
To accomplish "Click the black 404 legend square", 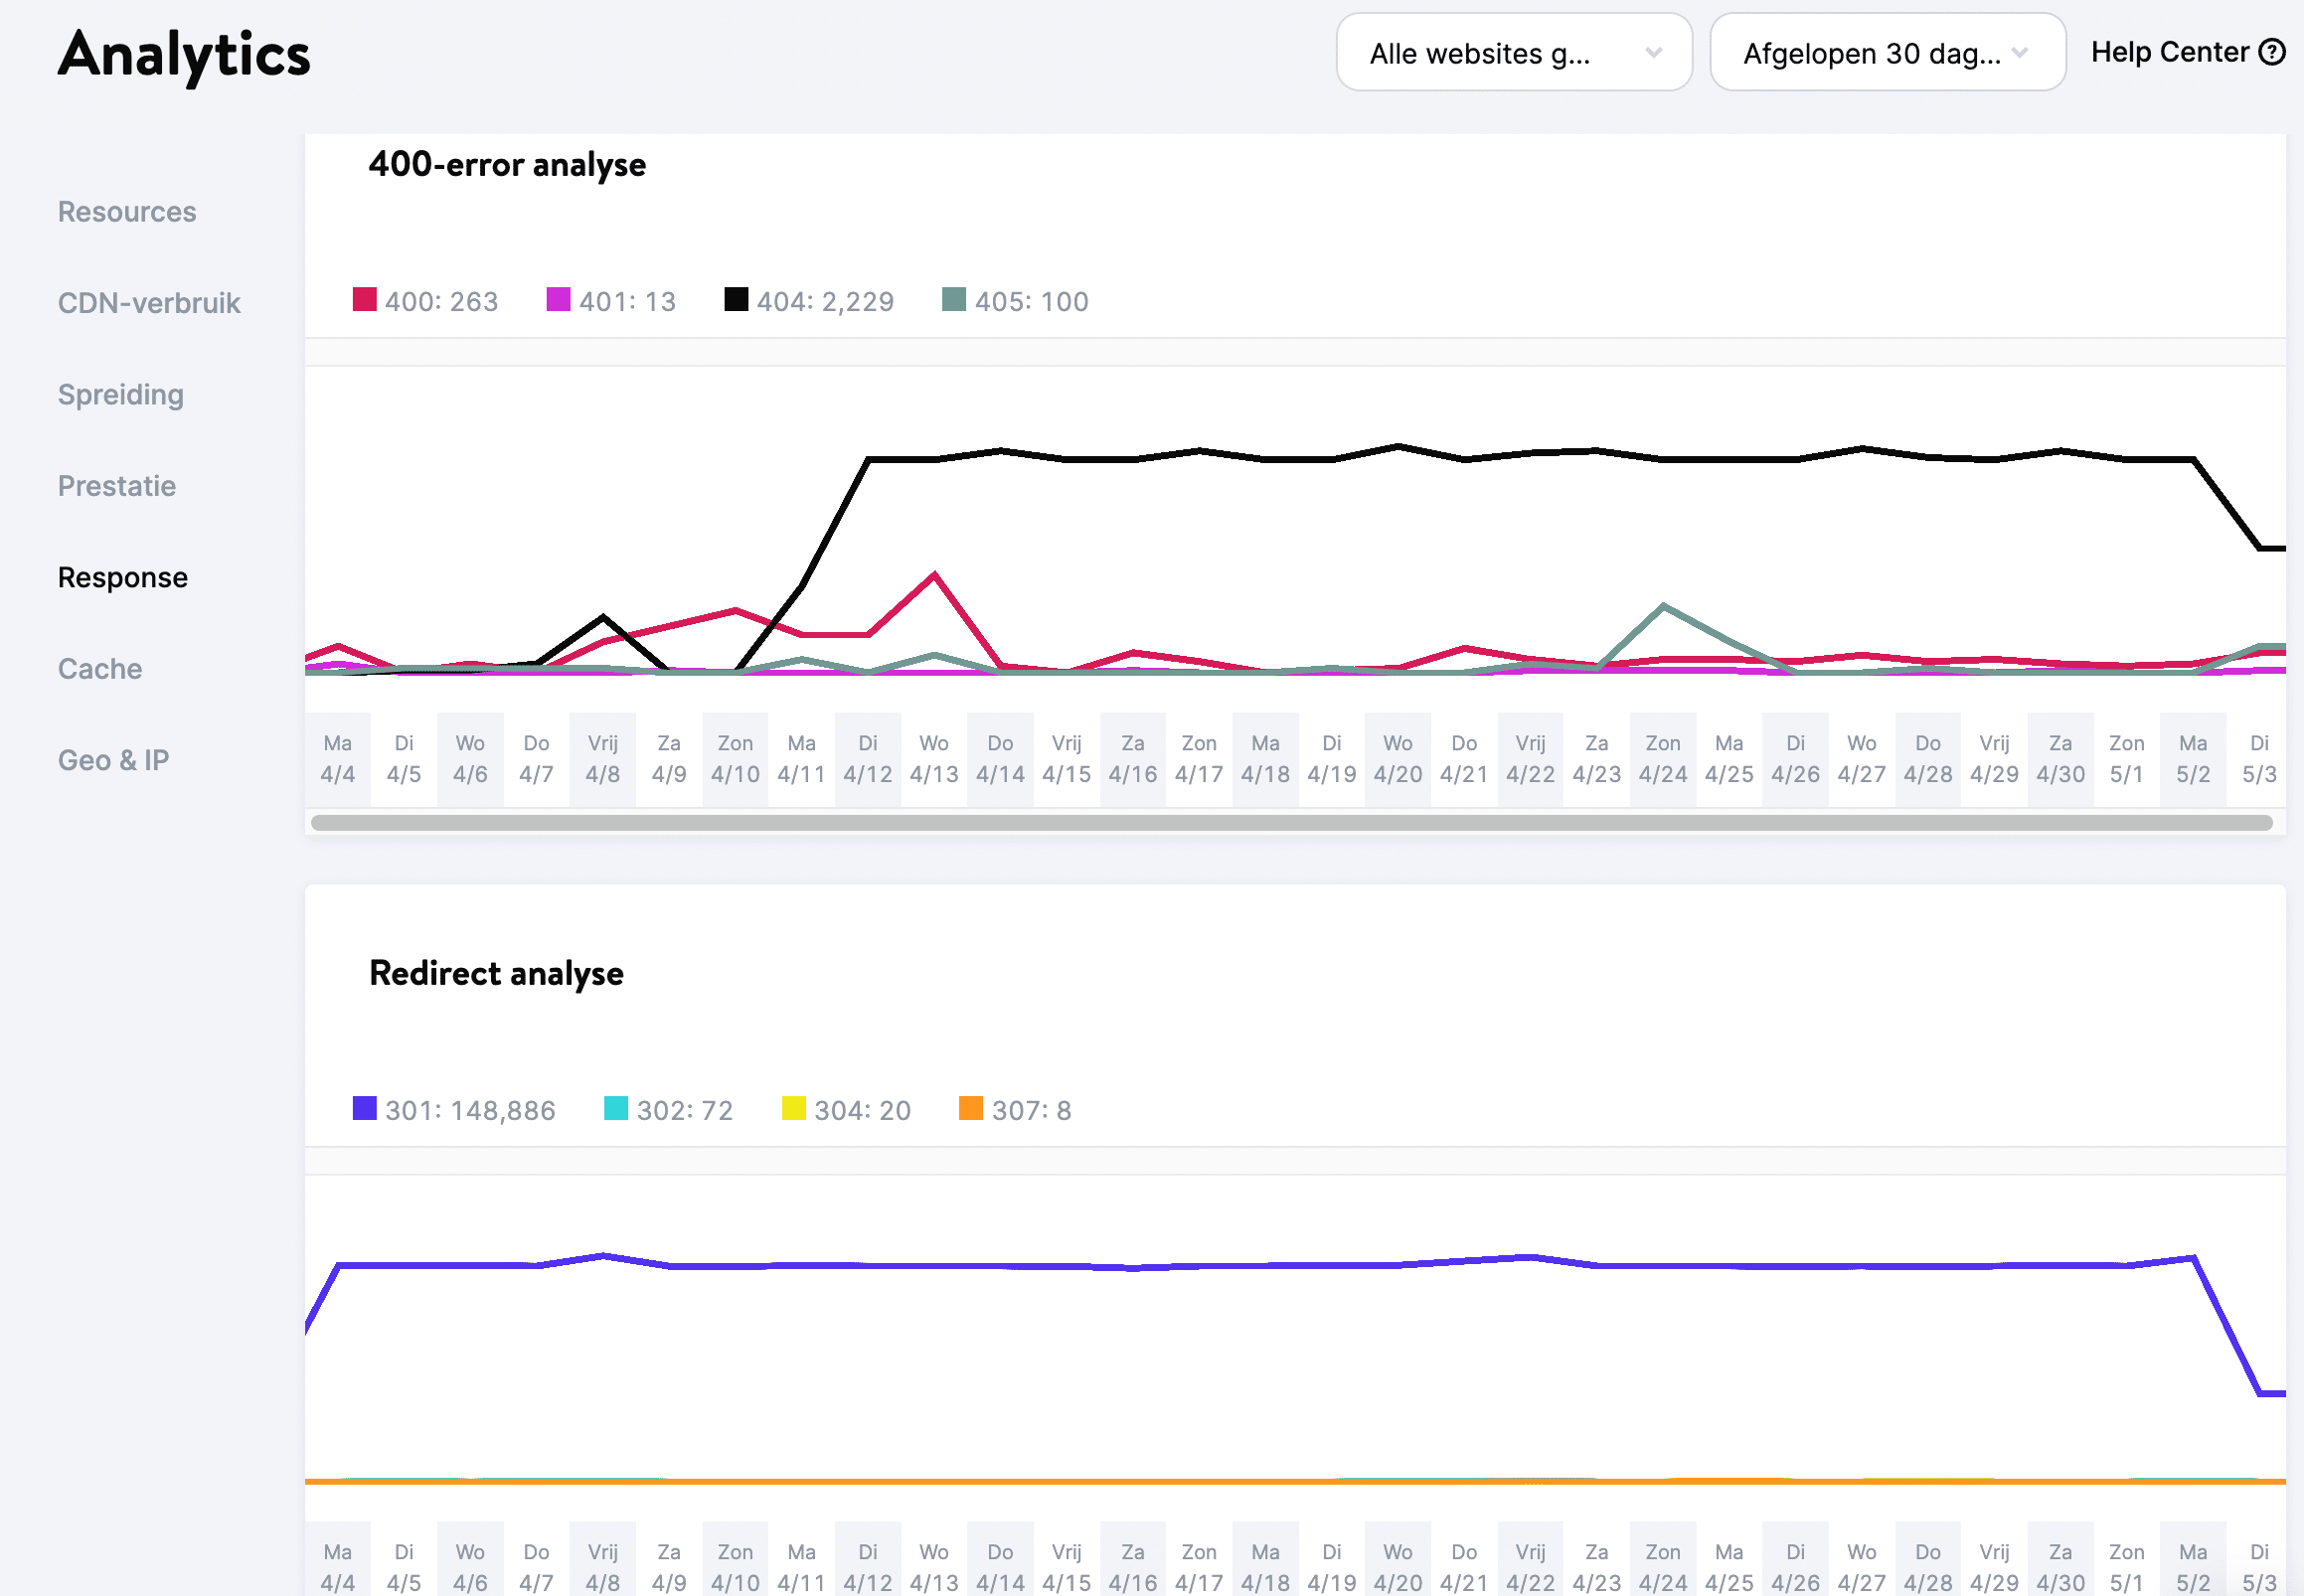I will (737, 299).
